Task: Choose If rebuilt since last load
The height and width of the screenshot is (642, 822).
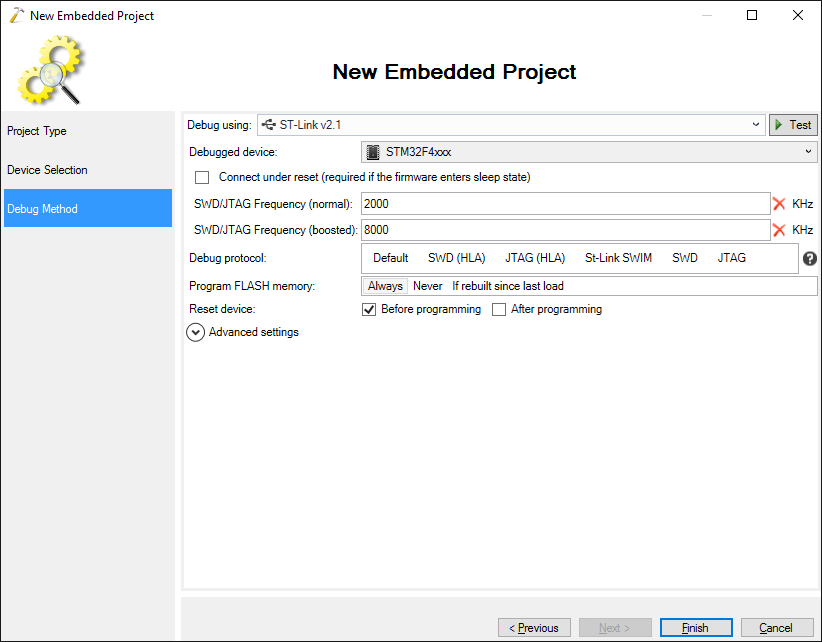Action: click(508, 286)
